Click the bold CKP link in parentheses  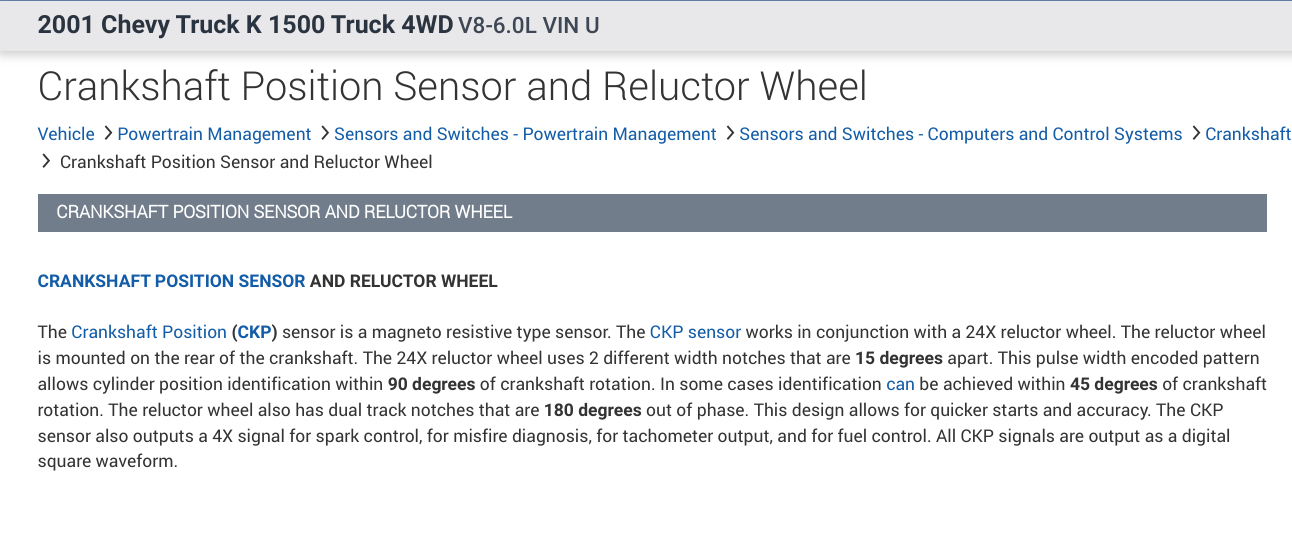tap(257, 332)
